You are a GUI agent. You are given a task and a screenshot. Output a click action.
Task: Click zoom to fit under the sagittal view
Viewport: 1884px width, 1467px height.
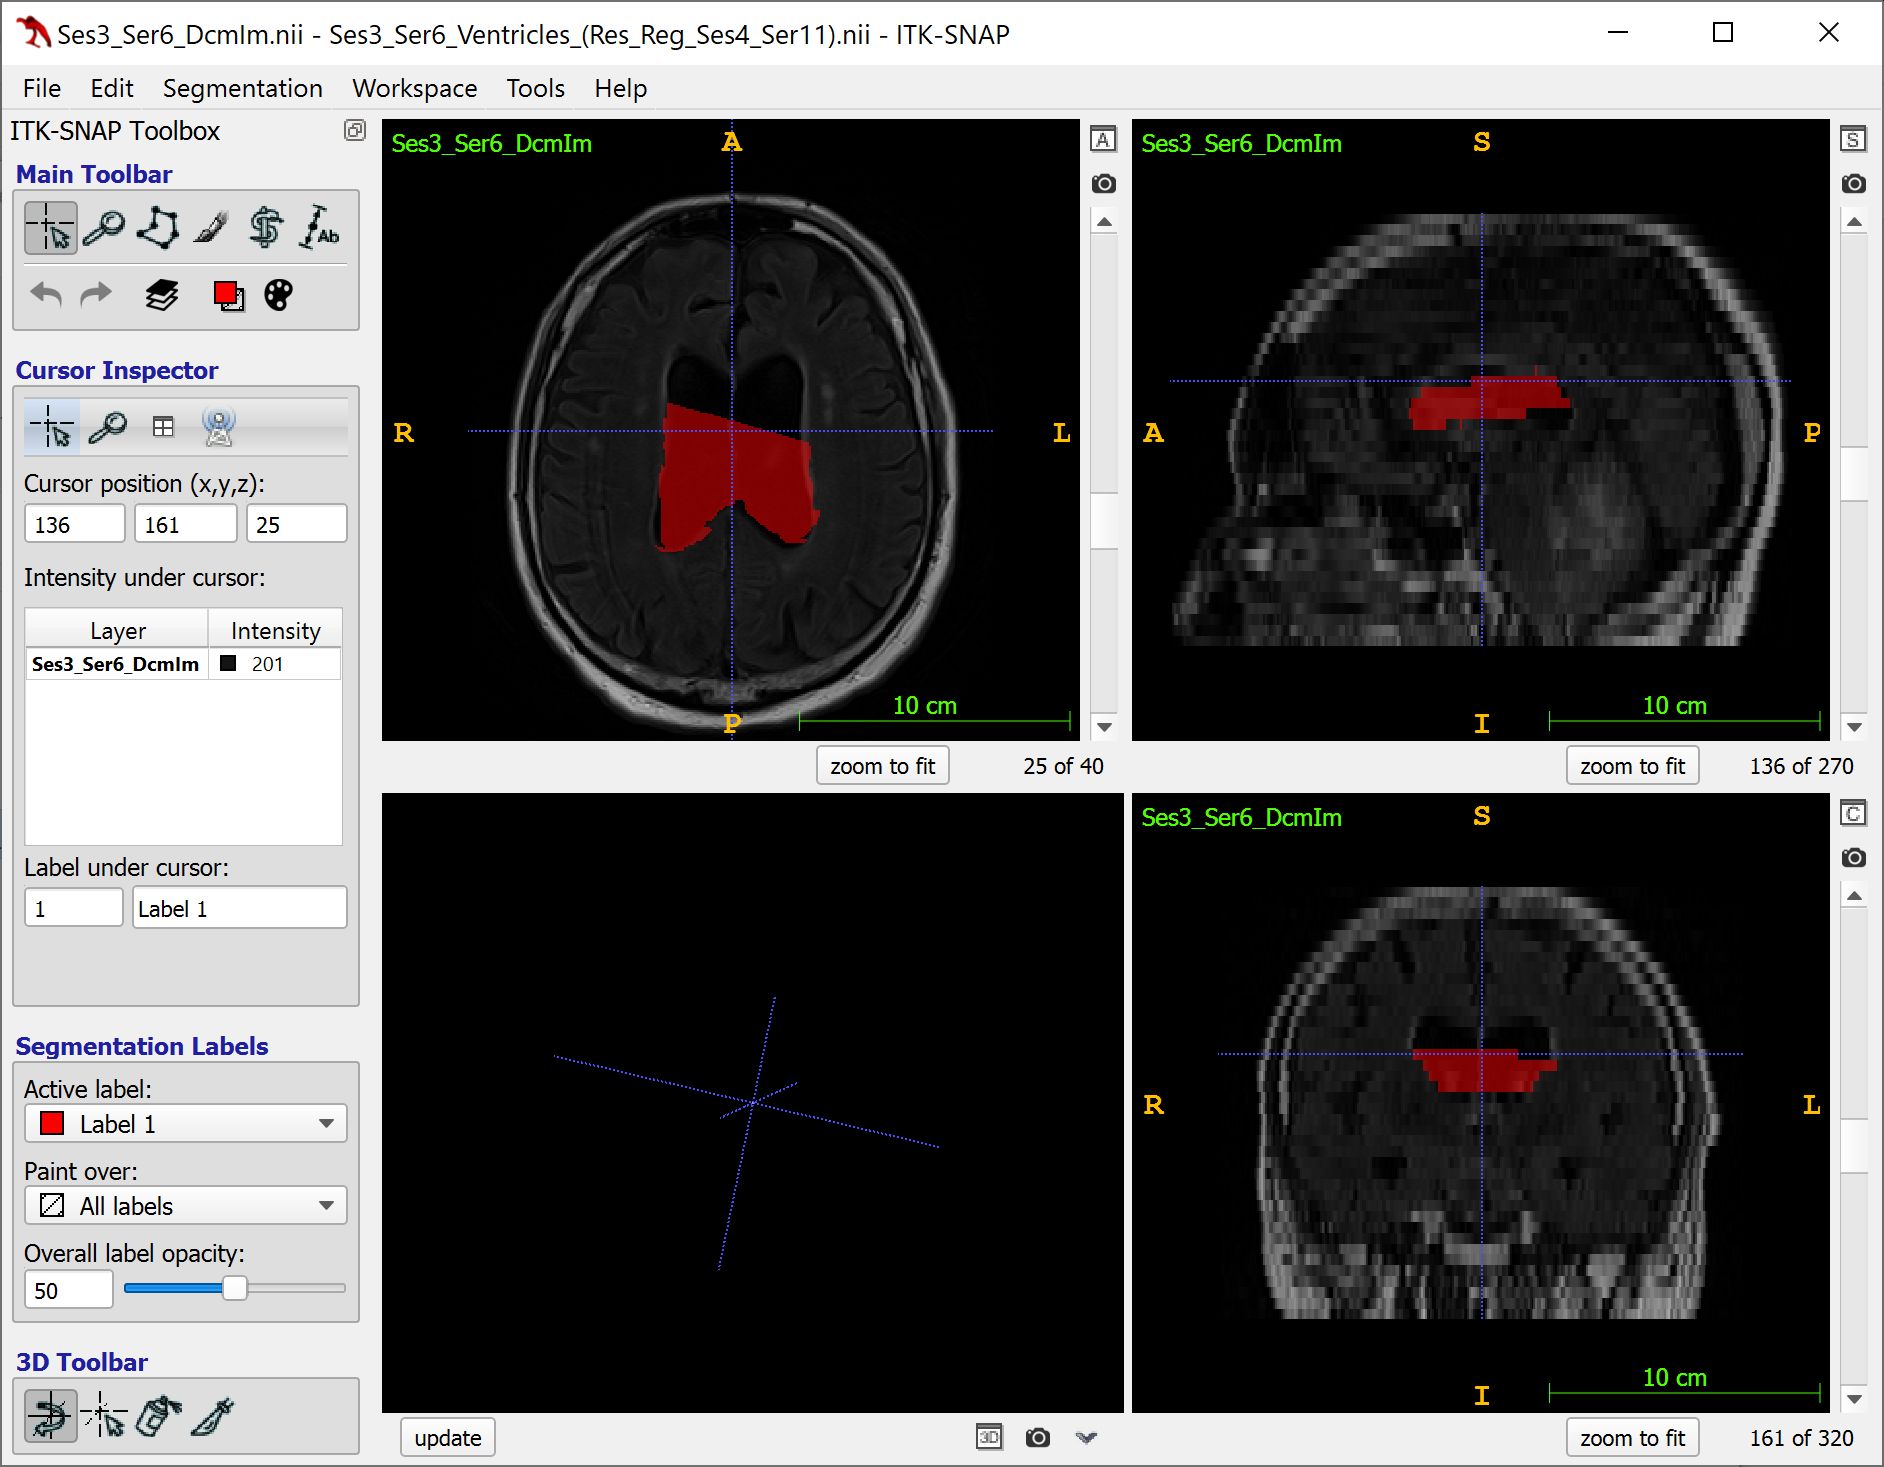[1632, 765]
